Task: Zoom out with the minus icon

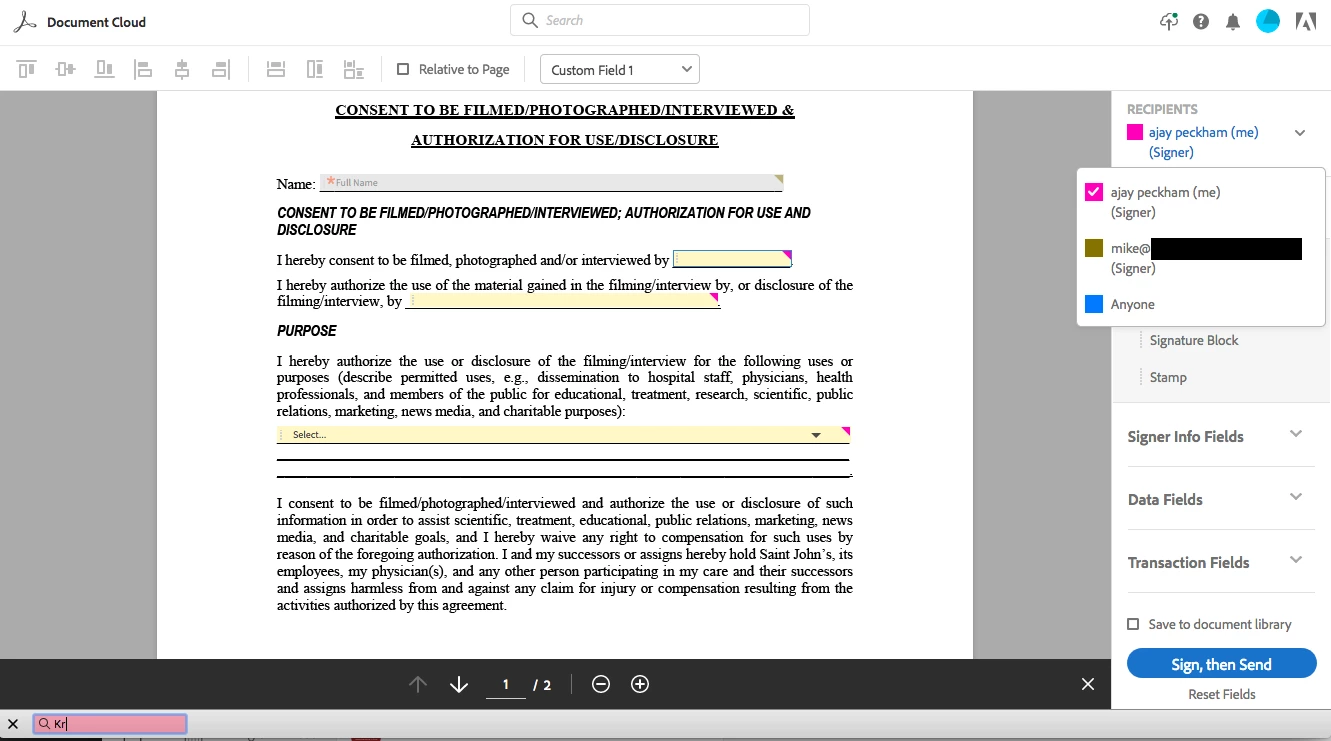Action: pos(601,684)
